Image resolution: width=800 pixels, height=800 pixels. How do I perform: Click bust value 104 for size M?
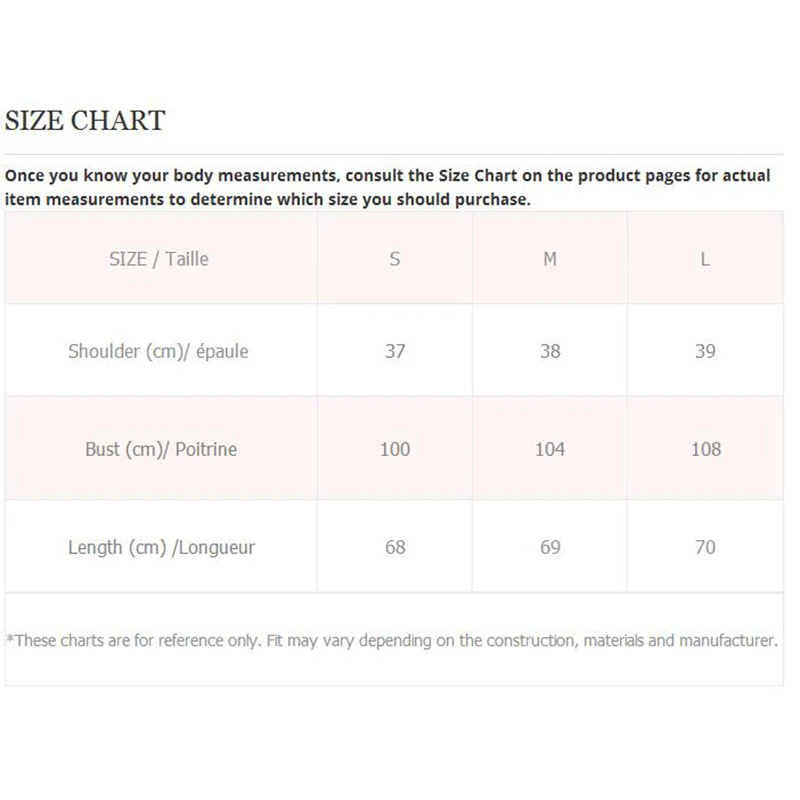point(550,449)
